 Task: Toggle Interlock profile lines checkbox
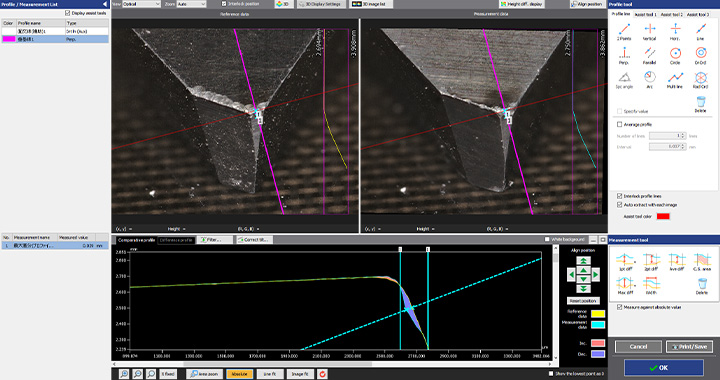pos(619,196)
